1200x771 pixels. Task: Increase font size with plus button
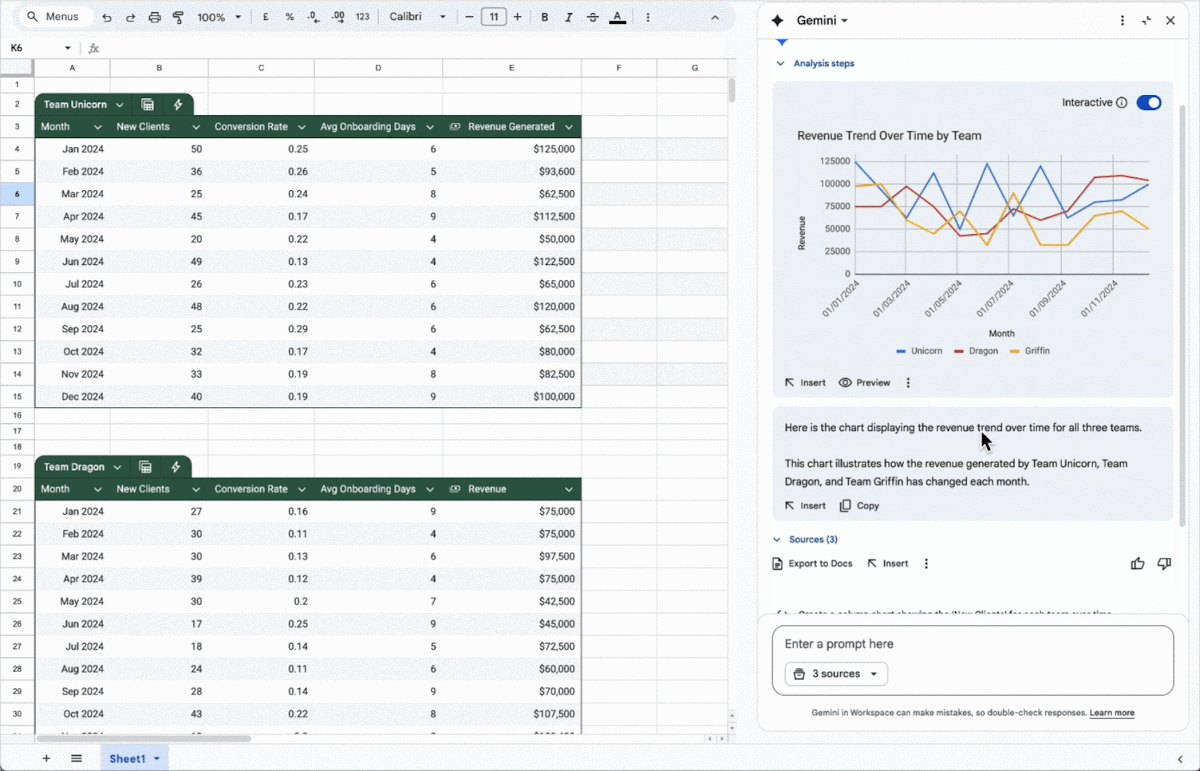518,17
